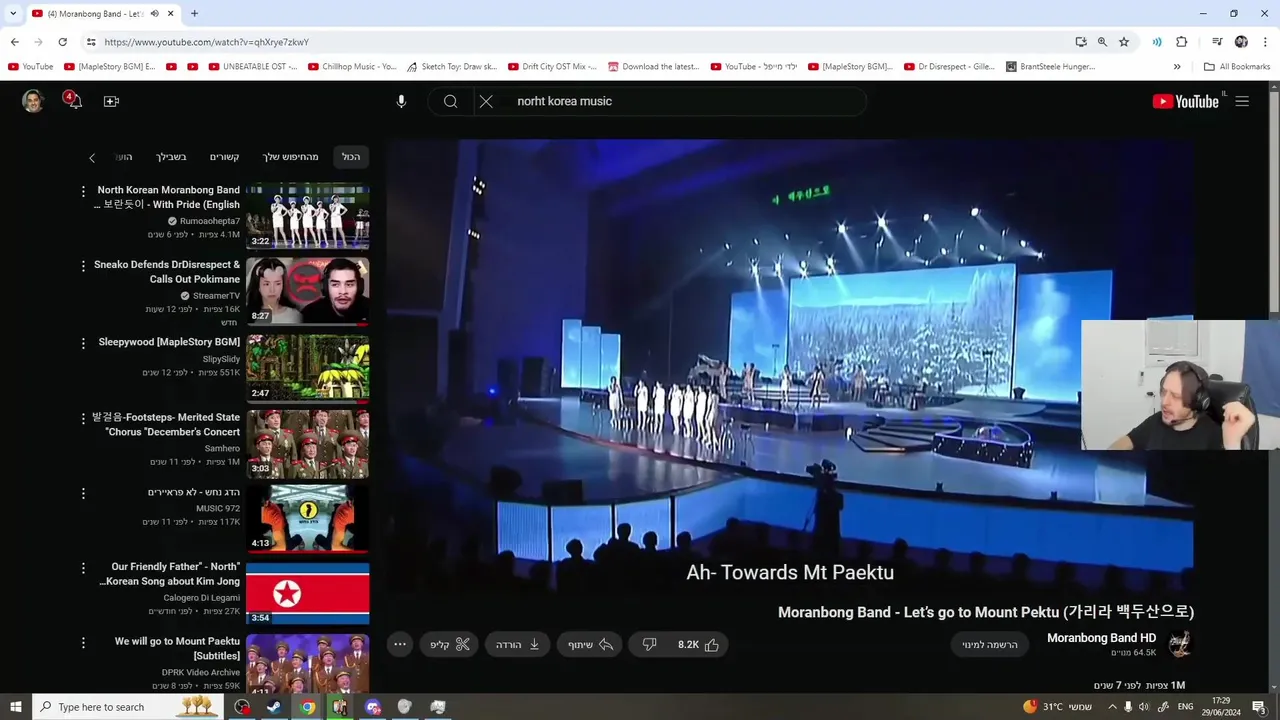The height and width of the screenshot is (720, 1280).
Task: Click the search magnifier button
Action: pos(450,101)
